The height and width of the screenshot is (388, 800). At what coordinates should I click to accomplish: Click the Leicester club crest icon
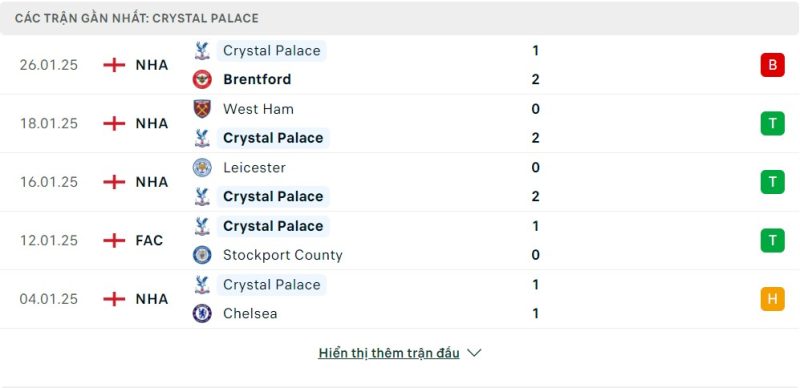[202, 167]
